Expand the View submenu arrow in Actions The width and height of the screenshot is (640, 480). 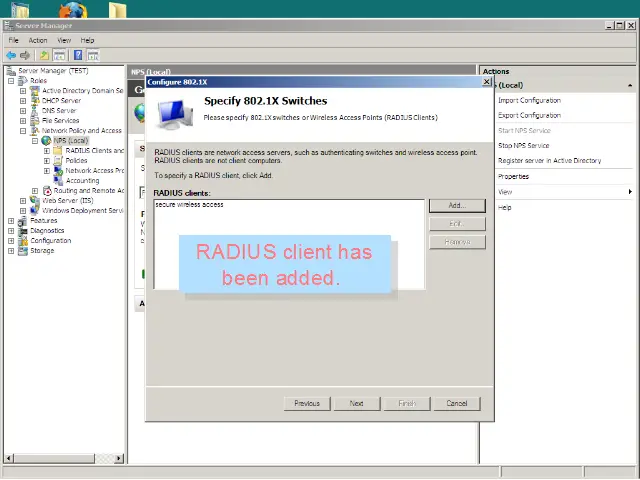[x=630, y=192]
